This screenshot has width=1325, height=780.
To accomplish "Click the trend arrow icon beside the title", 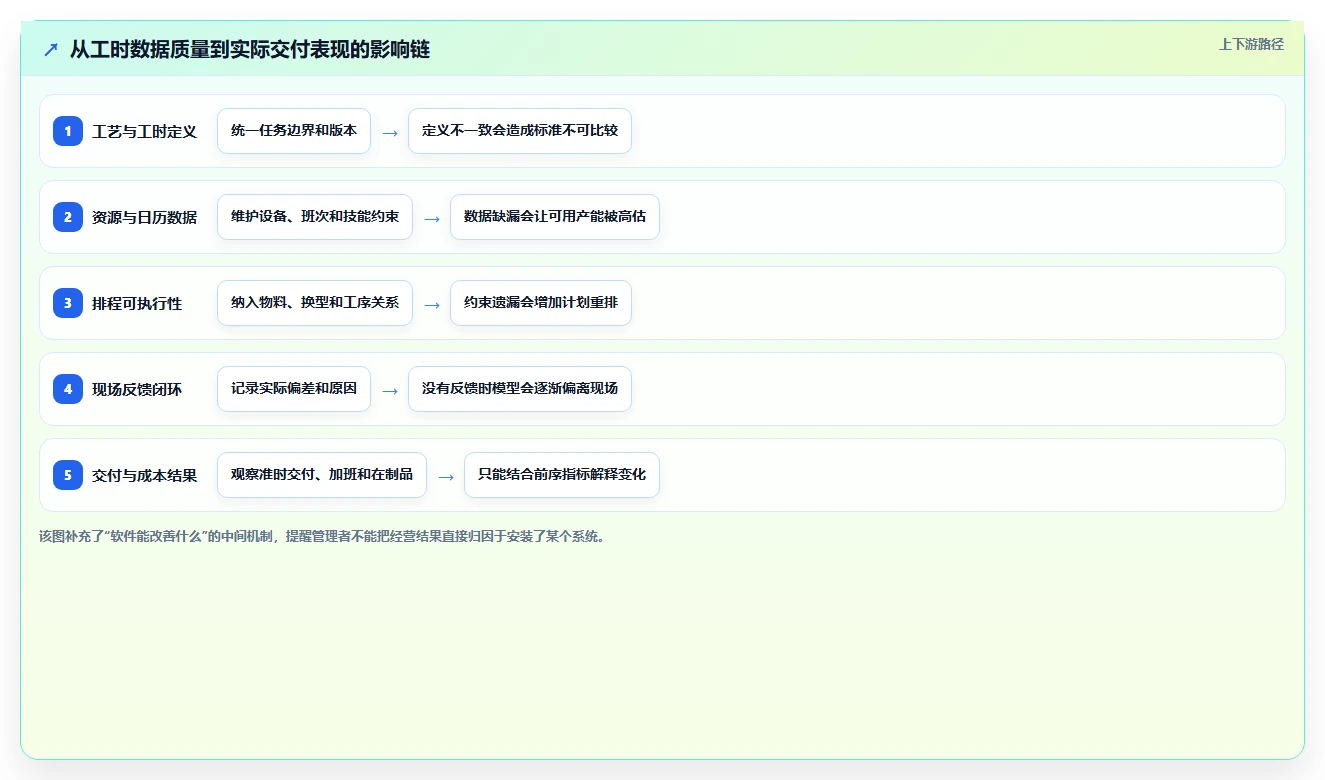I will point(51,49).
